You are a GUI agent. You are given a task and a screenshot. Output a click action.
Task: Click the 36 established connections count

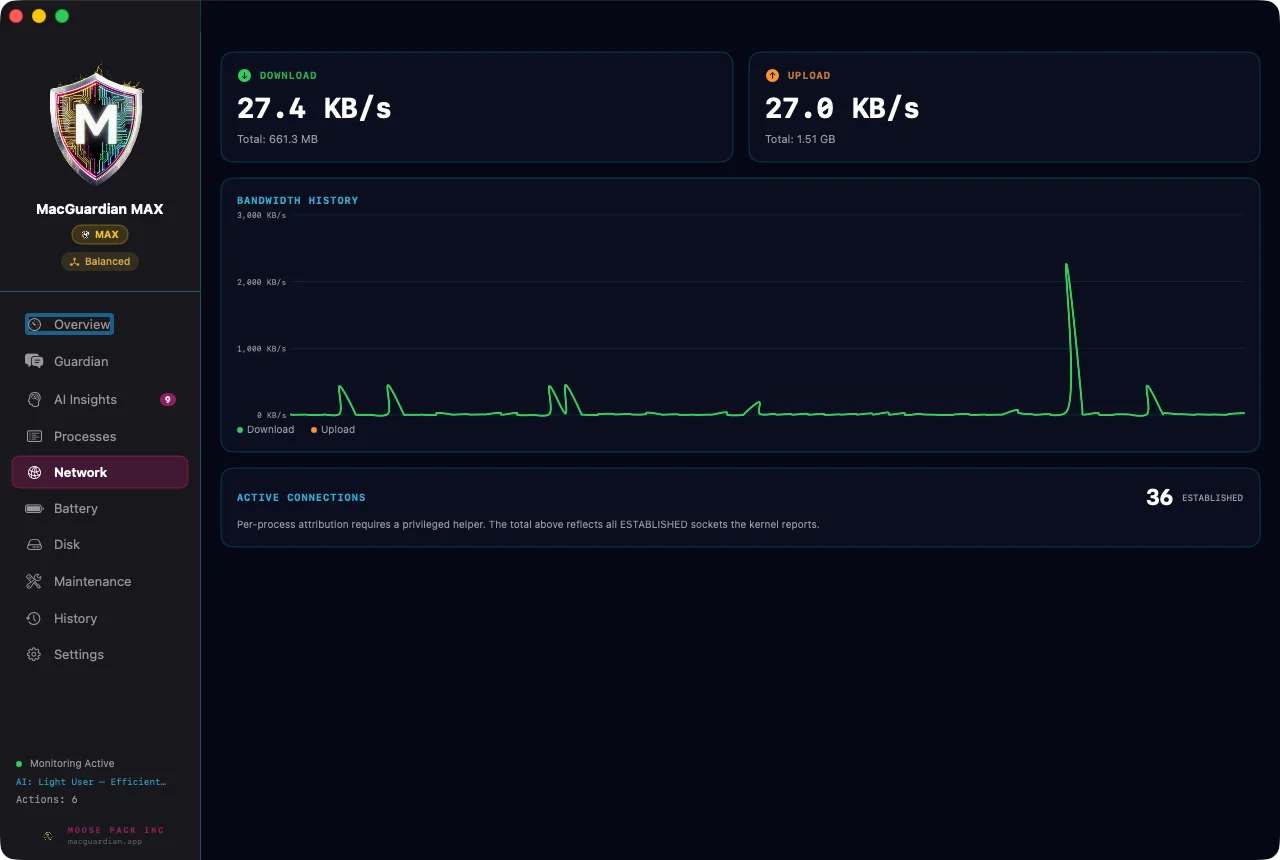1159,497
